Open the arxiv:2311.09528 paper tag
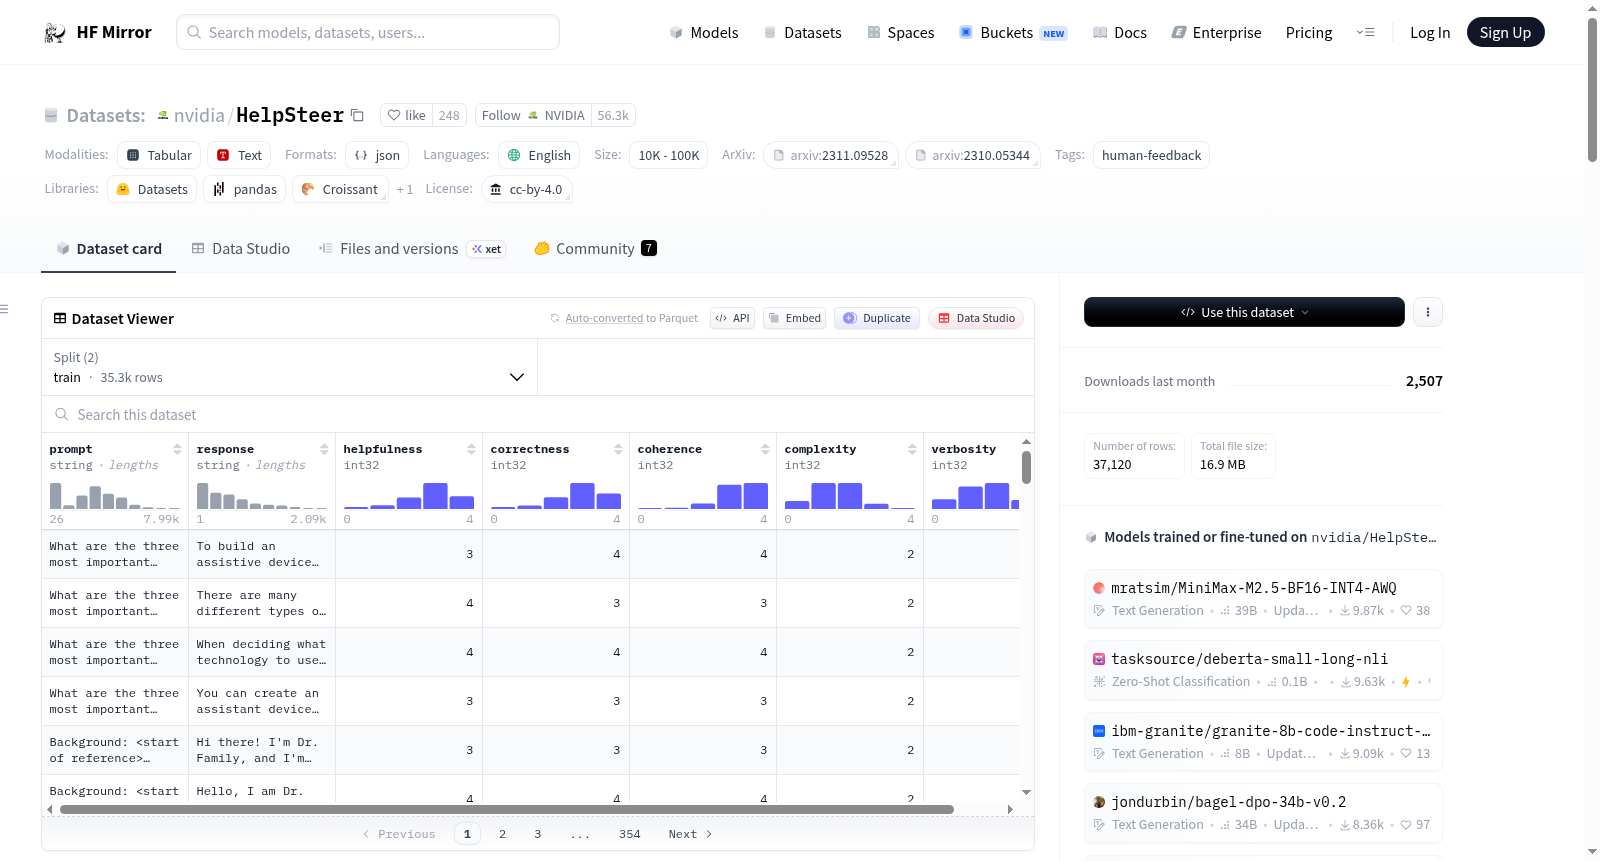The height and width of the screenshot is (861, 1600). click(831, 155)
